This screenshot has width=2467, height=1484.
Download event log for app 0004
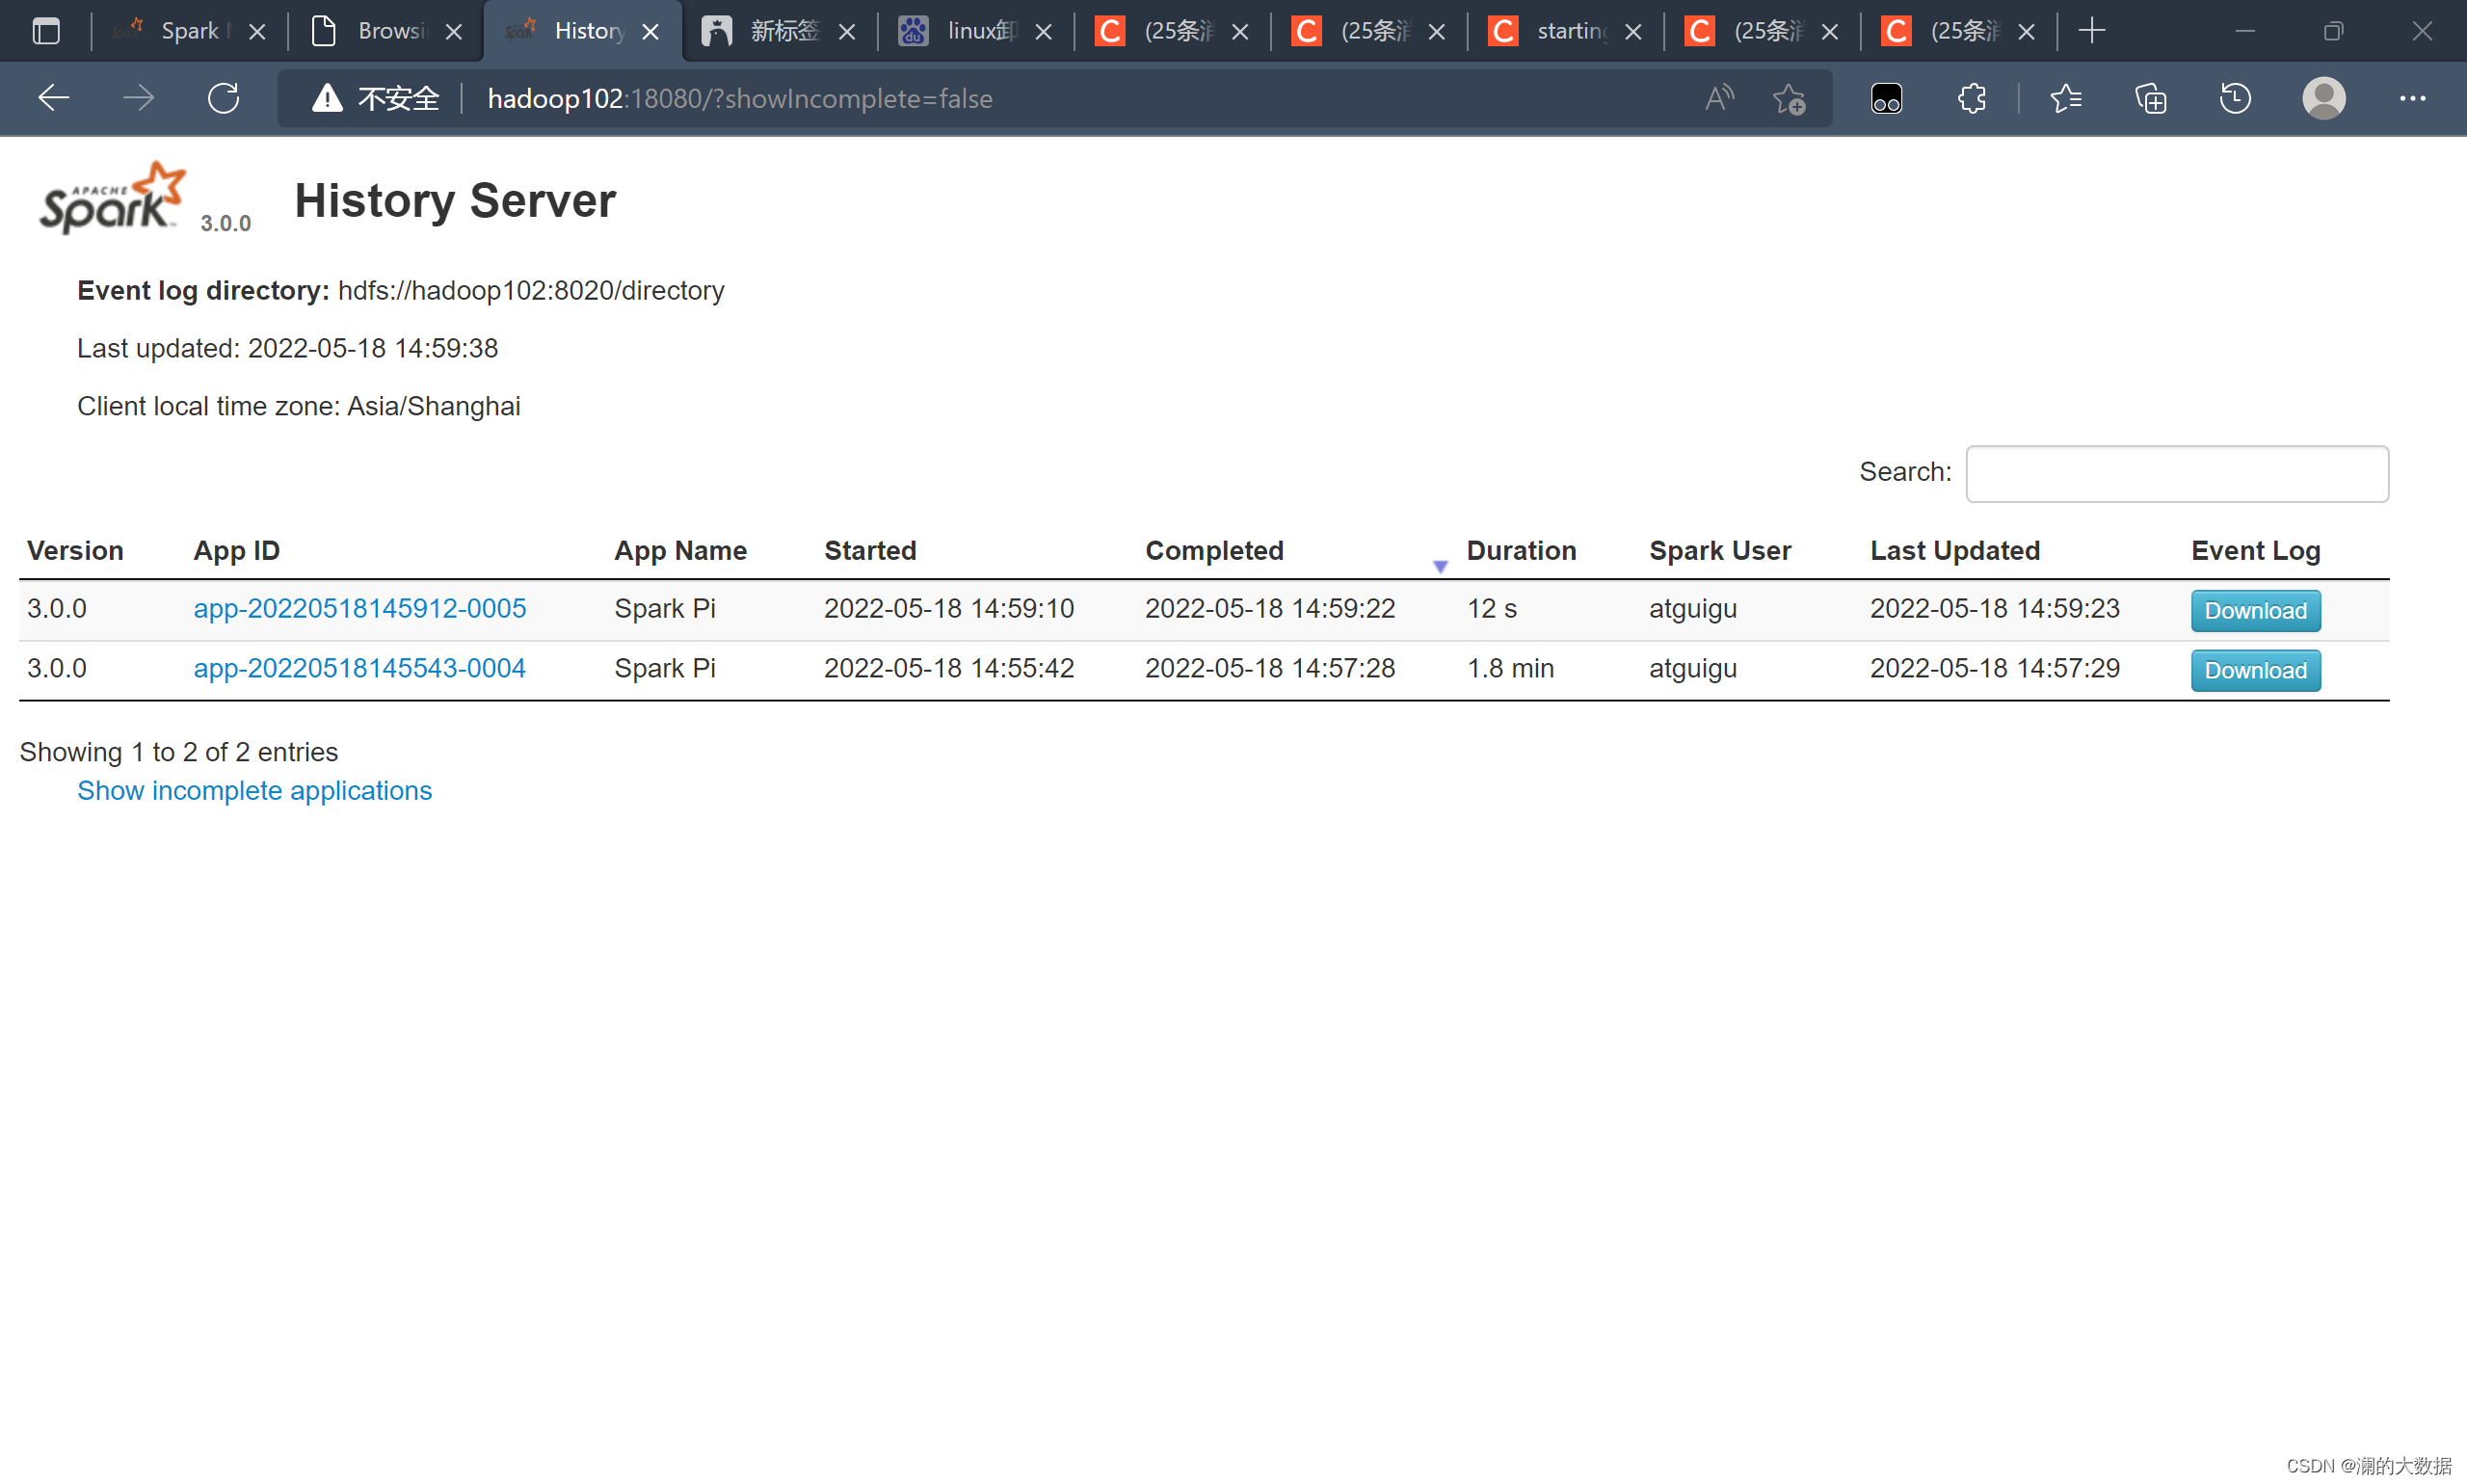click(x=2255, y=671)
